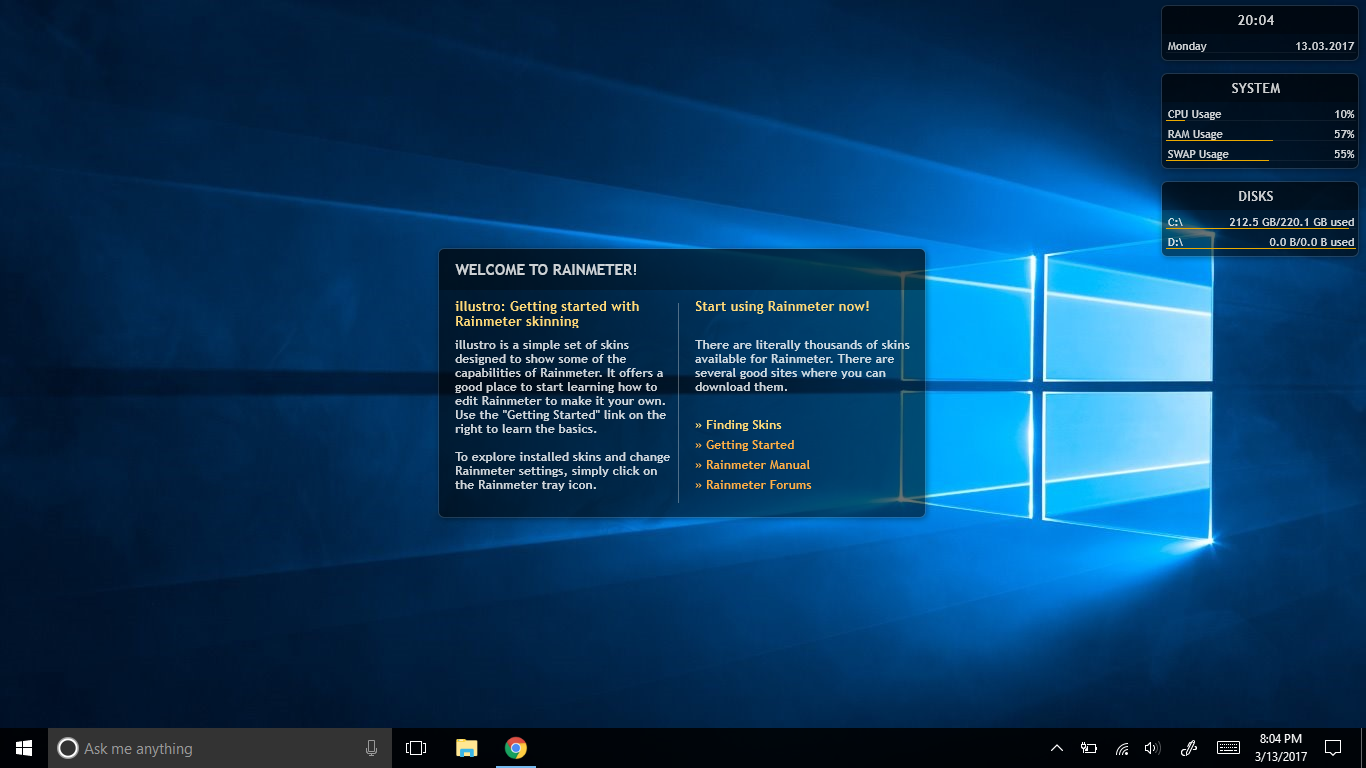This screenshot has height=768, width=1366.
Task: Click the DISKS skin title
Action: pos(1256,196)
